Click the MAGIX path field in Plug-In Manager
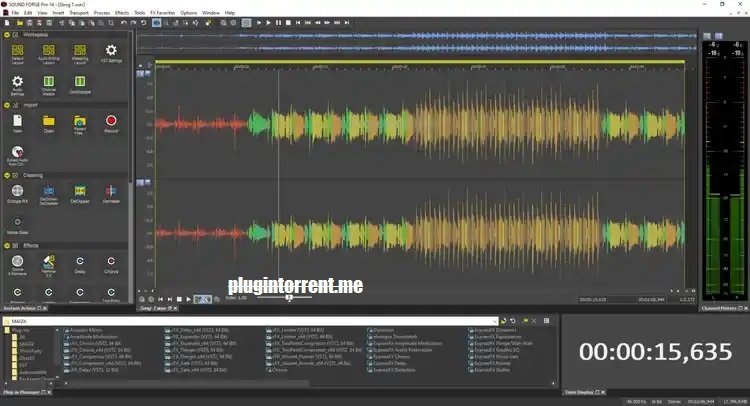The height and width of the screenshot is (406, 750). tap(251, 321)
